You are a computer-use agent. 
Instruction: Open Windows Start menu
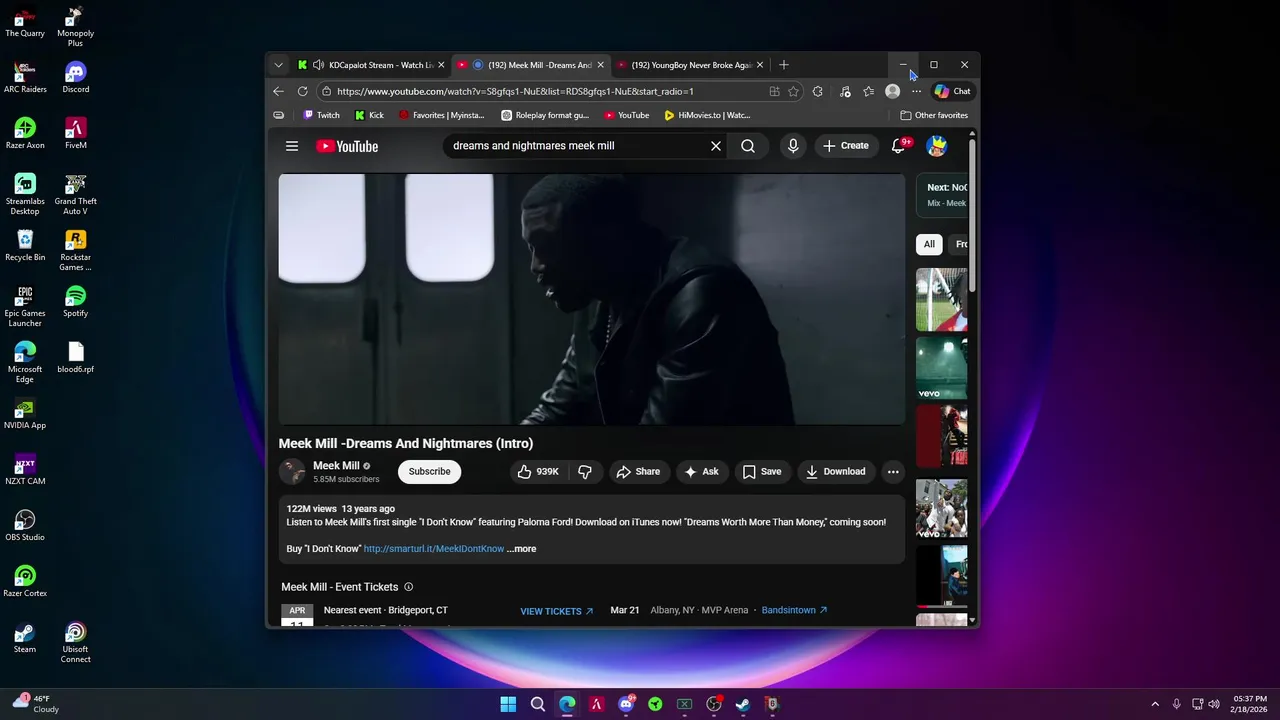click(x=508, y=704)
